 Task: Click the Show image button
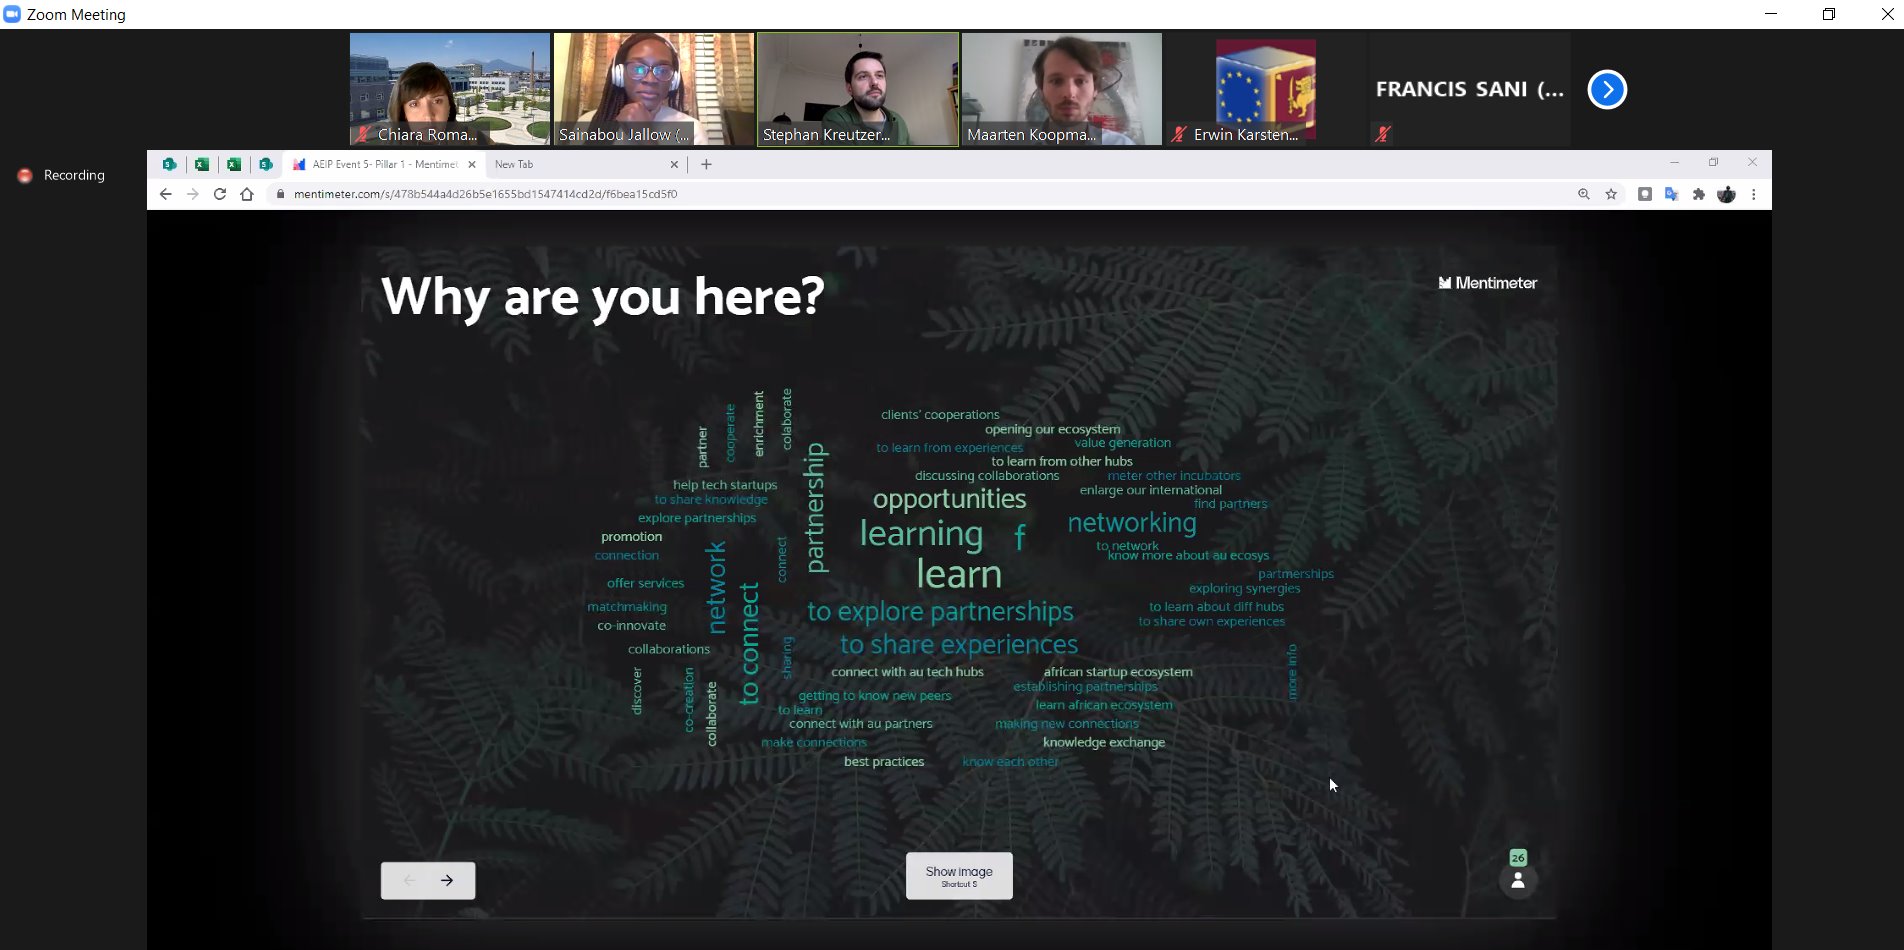pyautogui.click(x=959, y=876)
